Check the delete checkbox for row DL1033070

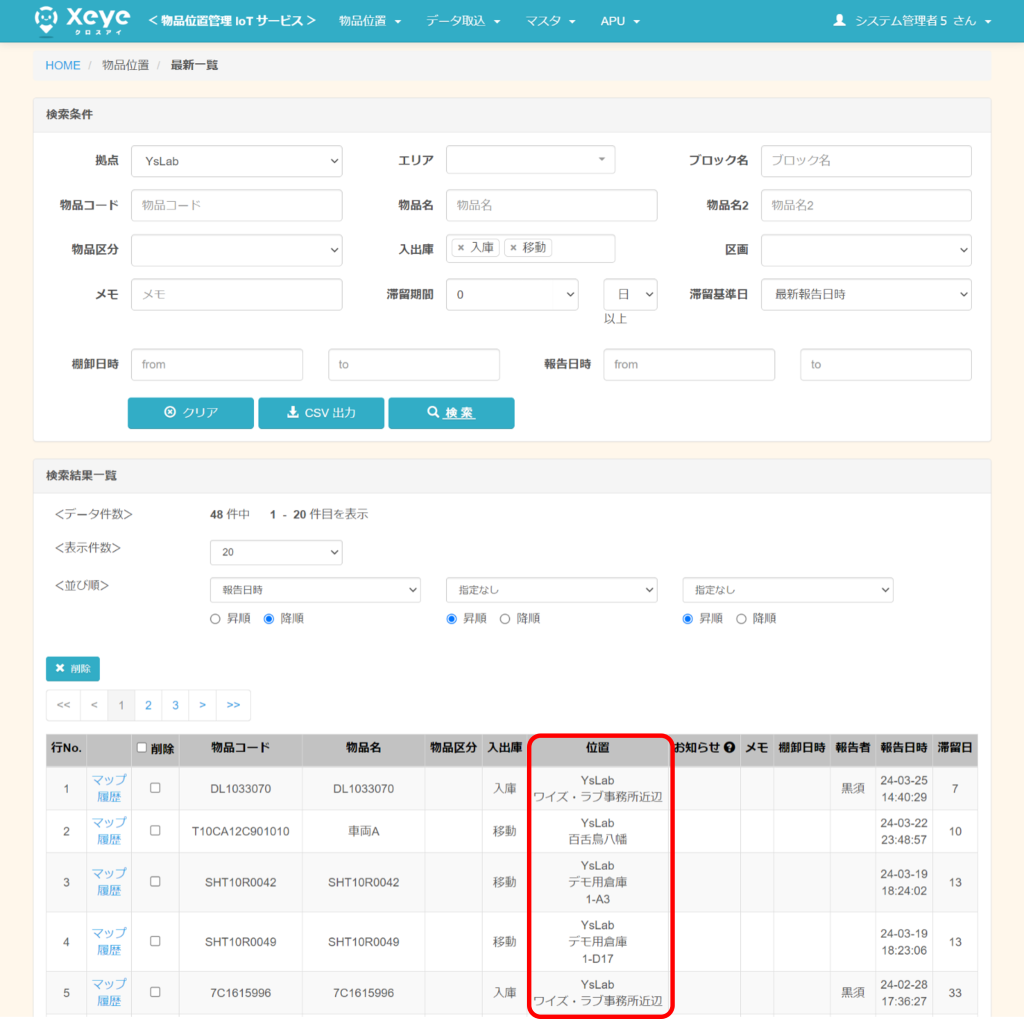pyautogui.click(x=155, y=788)
